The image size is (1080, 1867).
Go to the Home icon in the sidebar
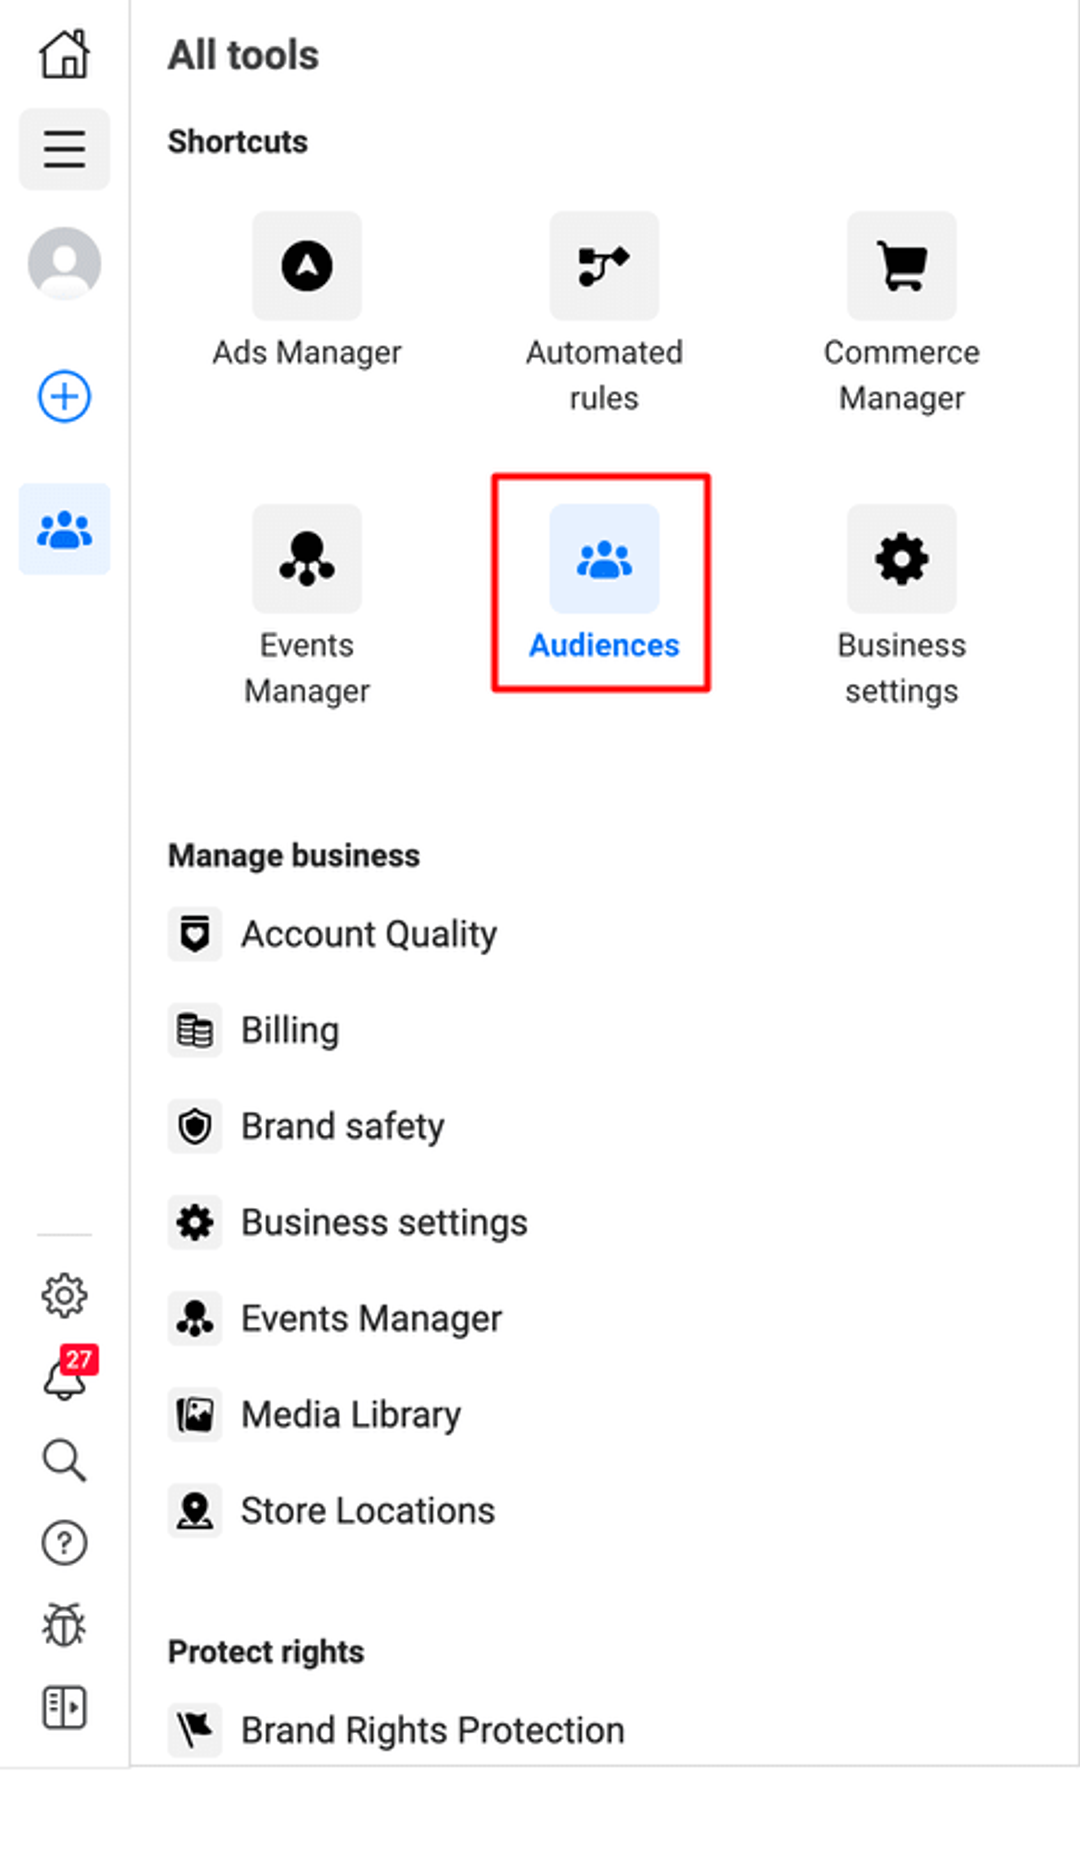coord(64,54)
